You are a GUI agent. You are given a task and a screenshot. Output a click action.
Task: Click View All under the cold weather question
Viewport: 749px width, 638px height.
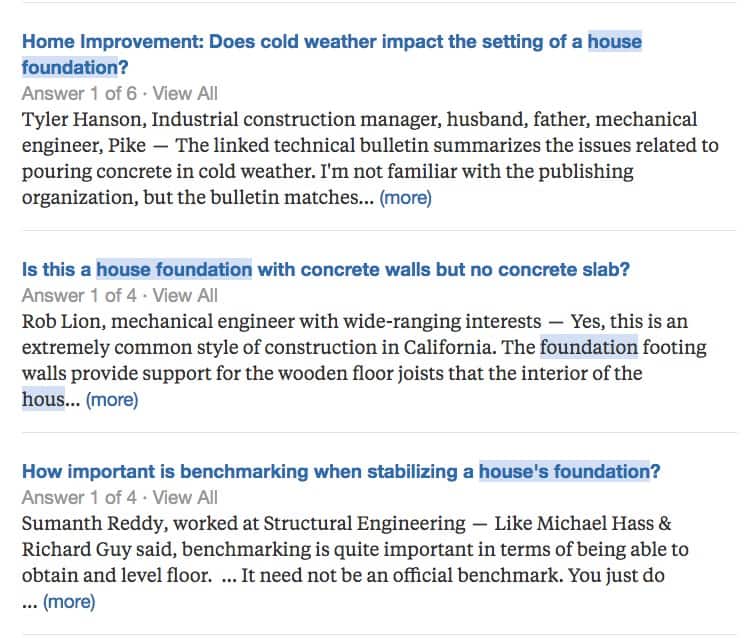[185, 94]
